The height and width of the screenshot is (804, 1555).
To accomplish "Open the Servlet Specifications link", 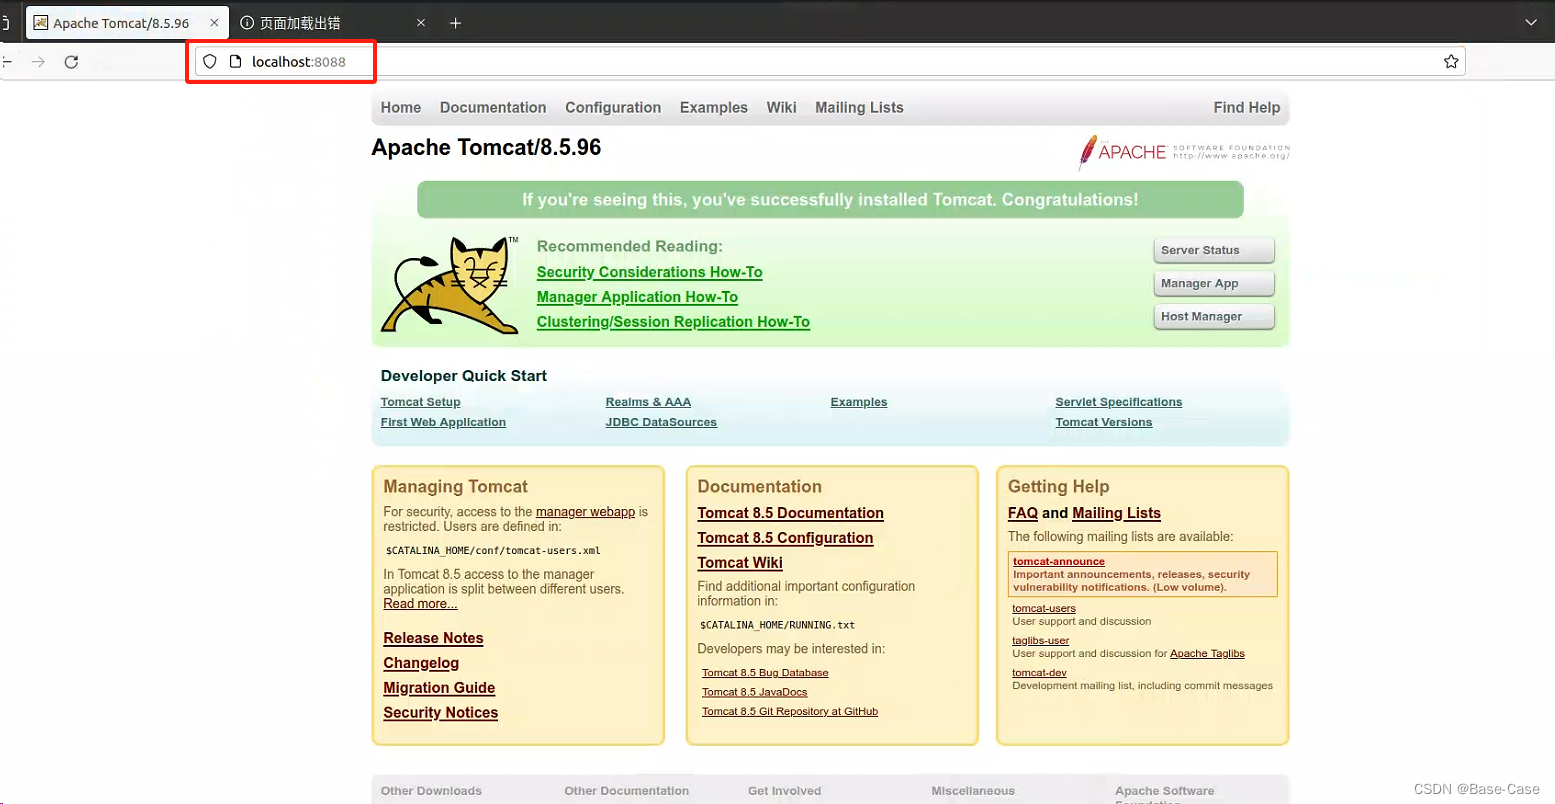I will (x=1119, y=402).
